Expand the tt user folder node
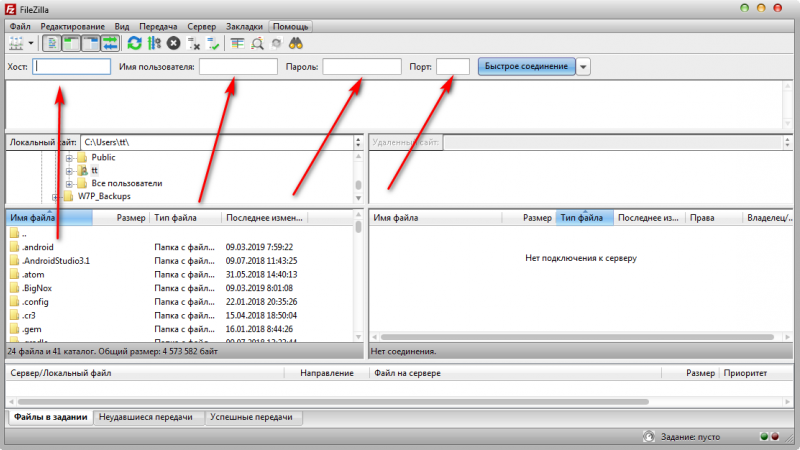This screenshot has width=800, height=450. point(69,171)
